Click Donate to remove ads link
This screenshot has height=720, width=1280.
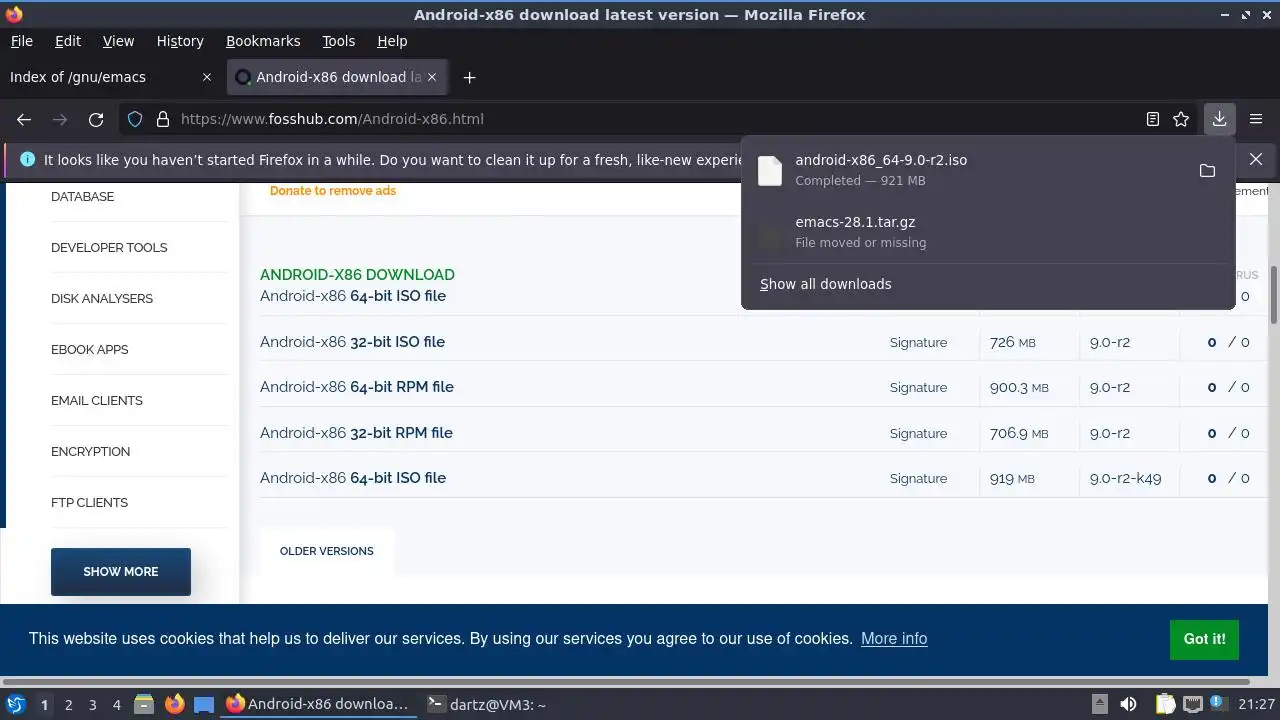point(333,191)
